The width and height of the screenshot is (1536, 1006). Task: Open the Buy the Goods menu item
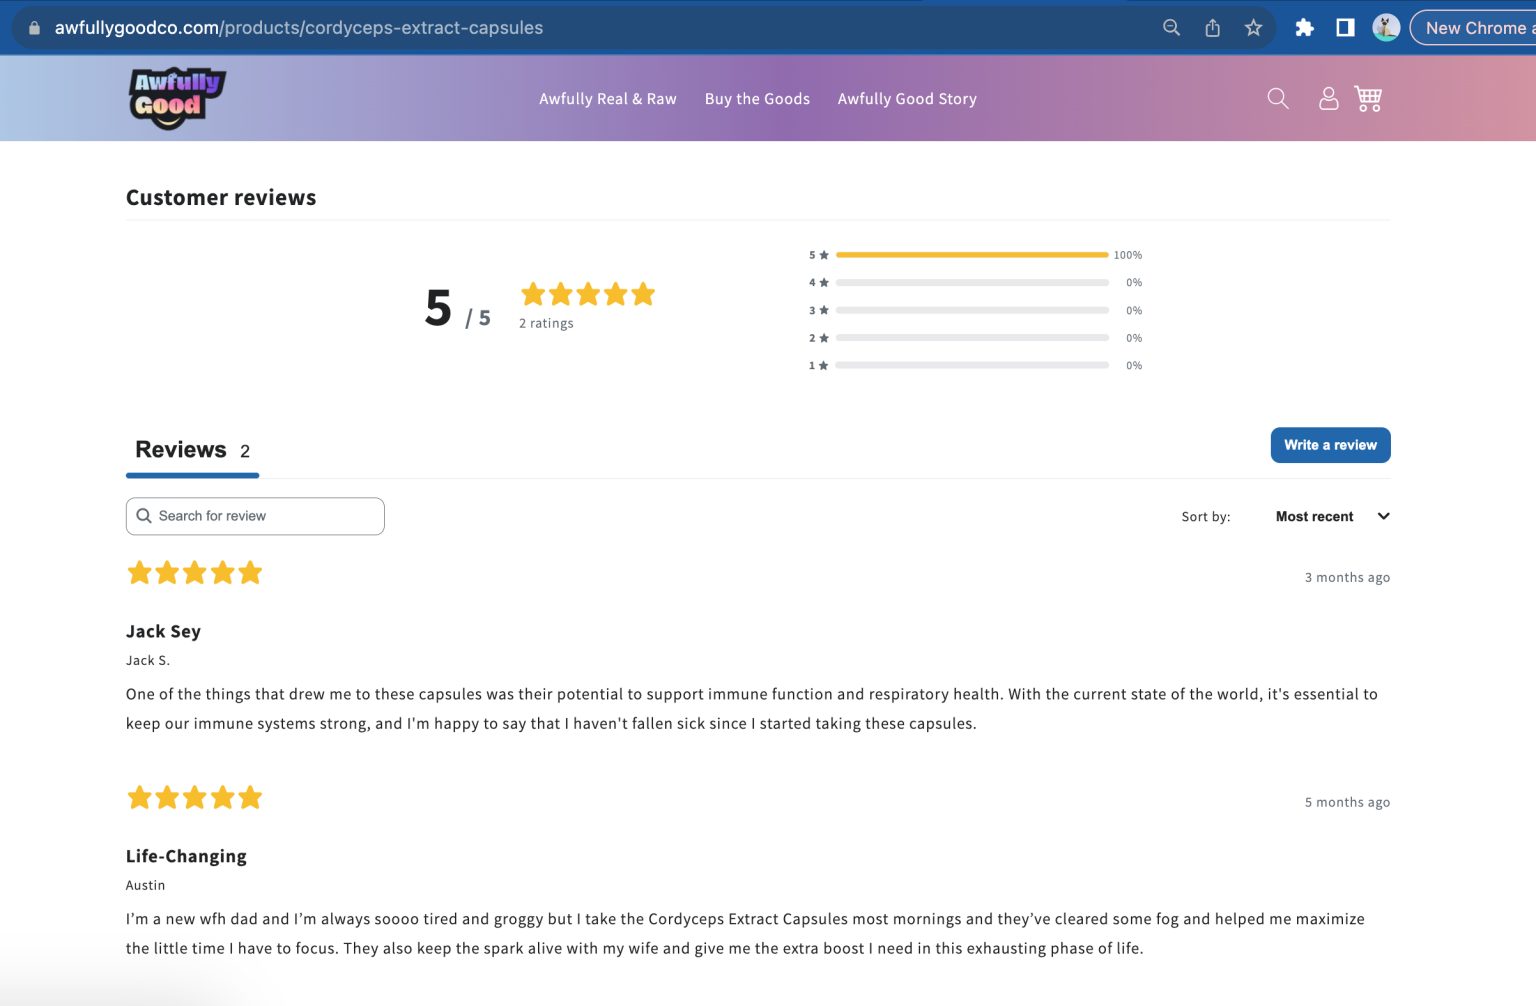757,98
